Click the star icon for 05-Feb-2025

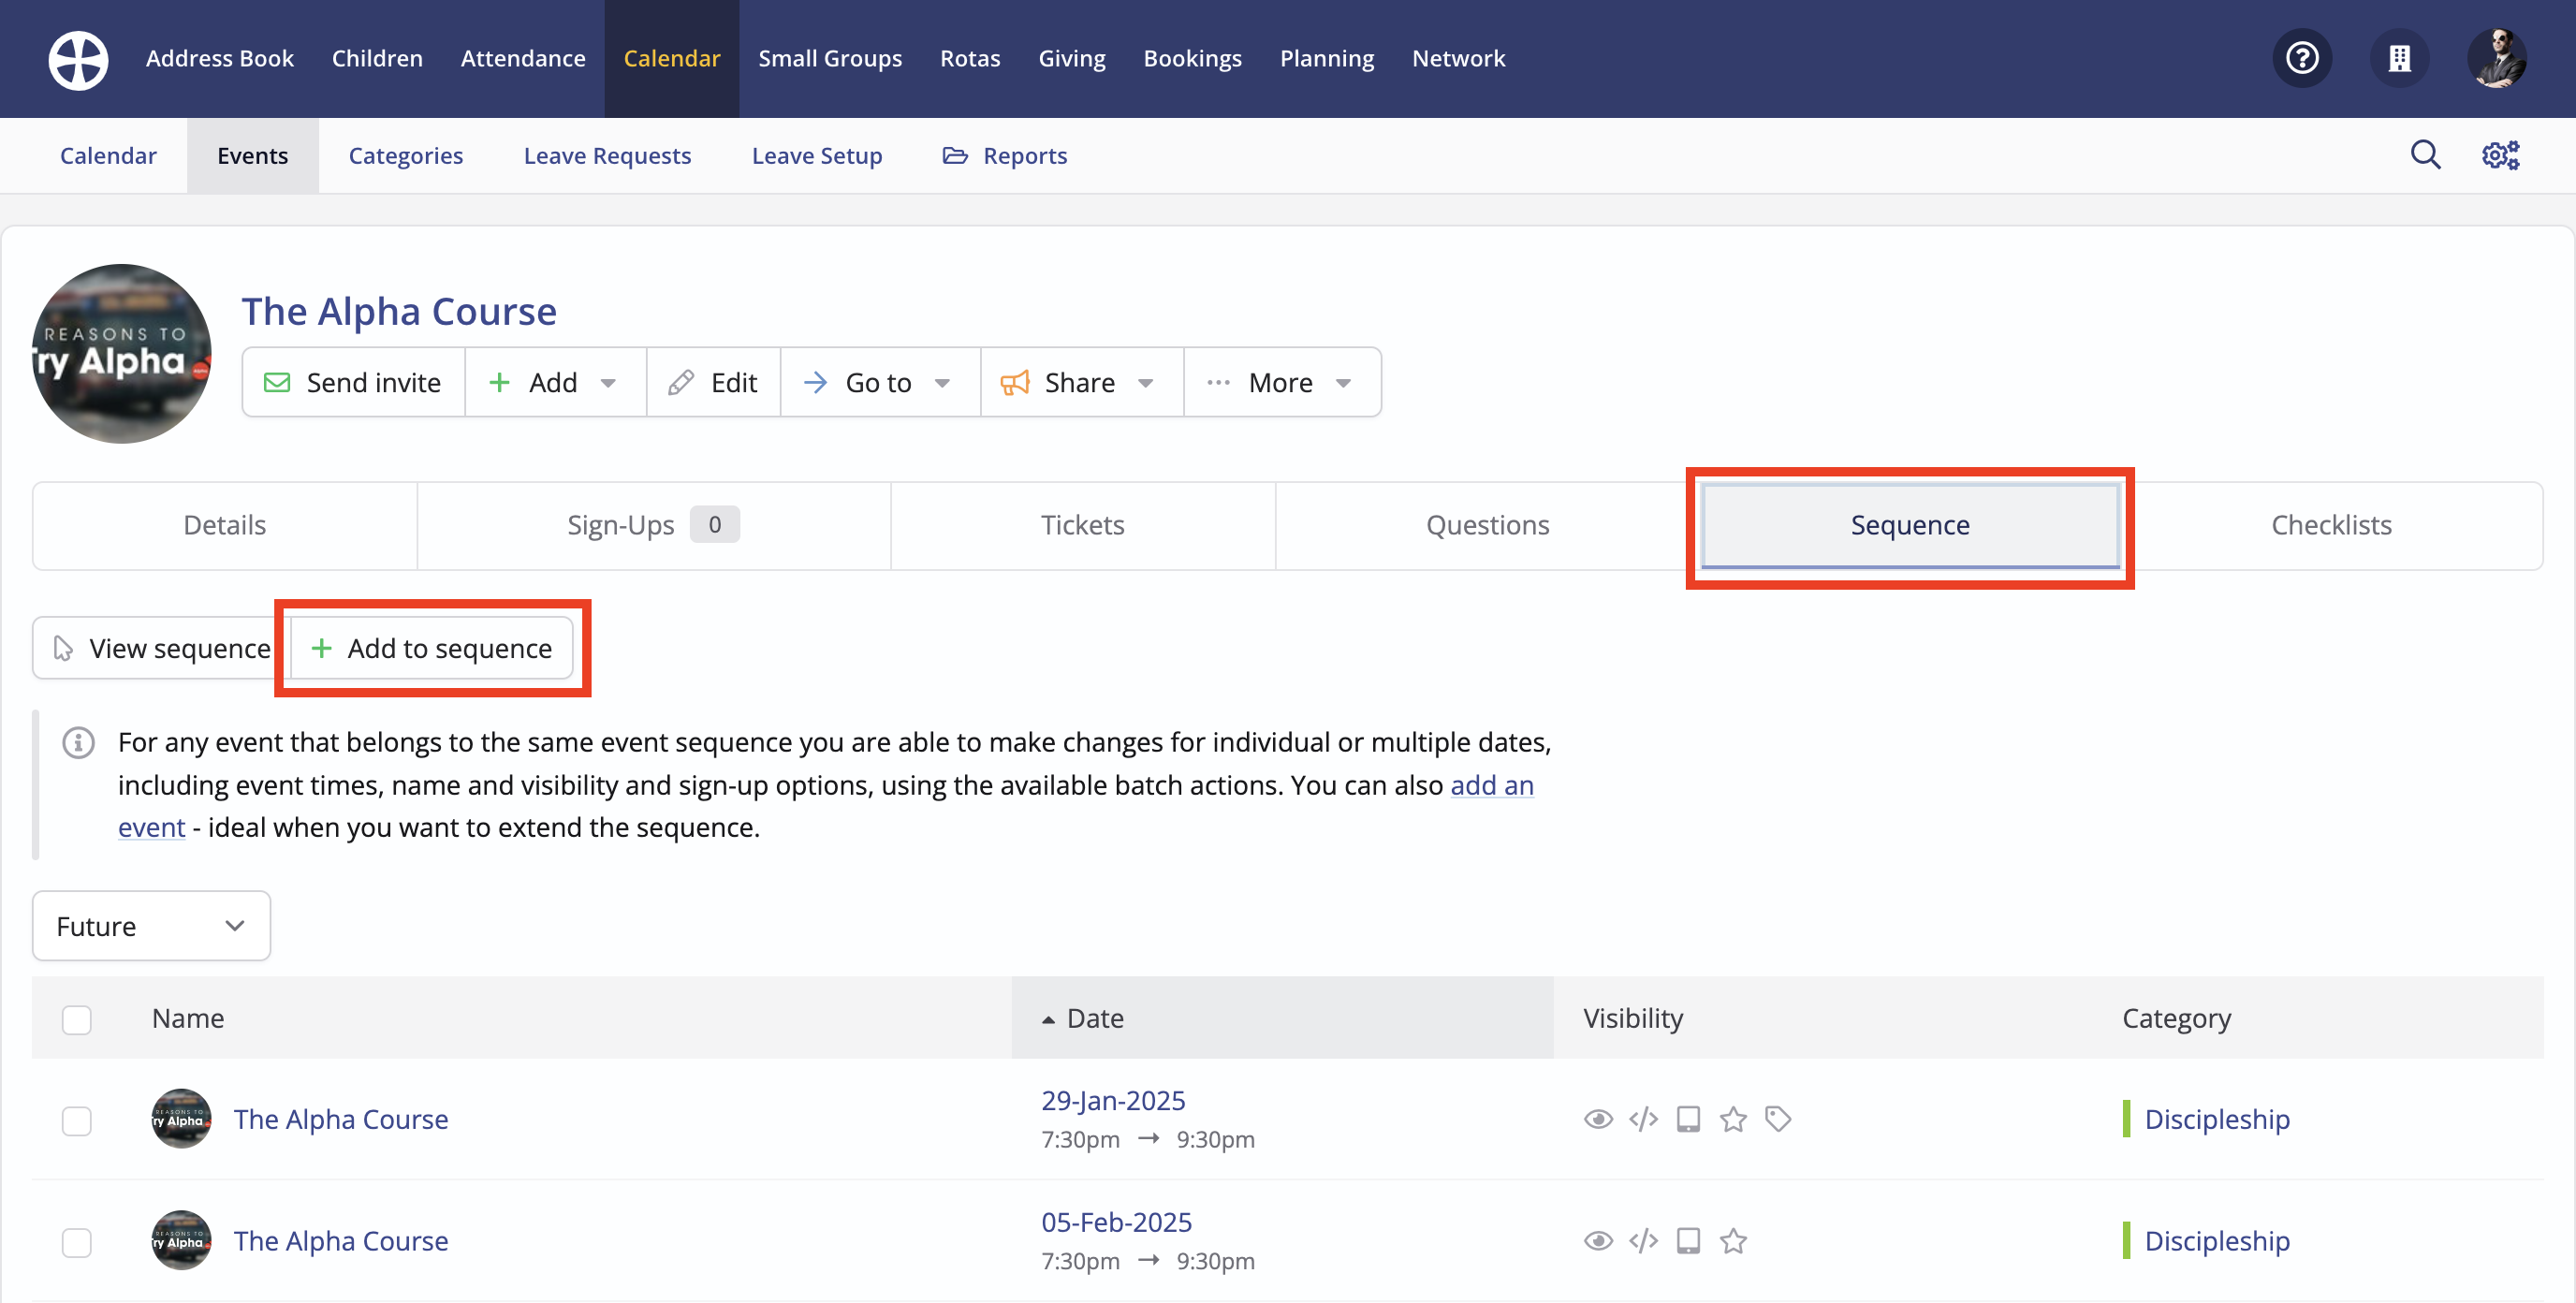[1733, 1240]
